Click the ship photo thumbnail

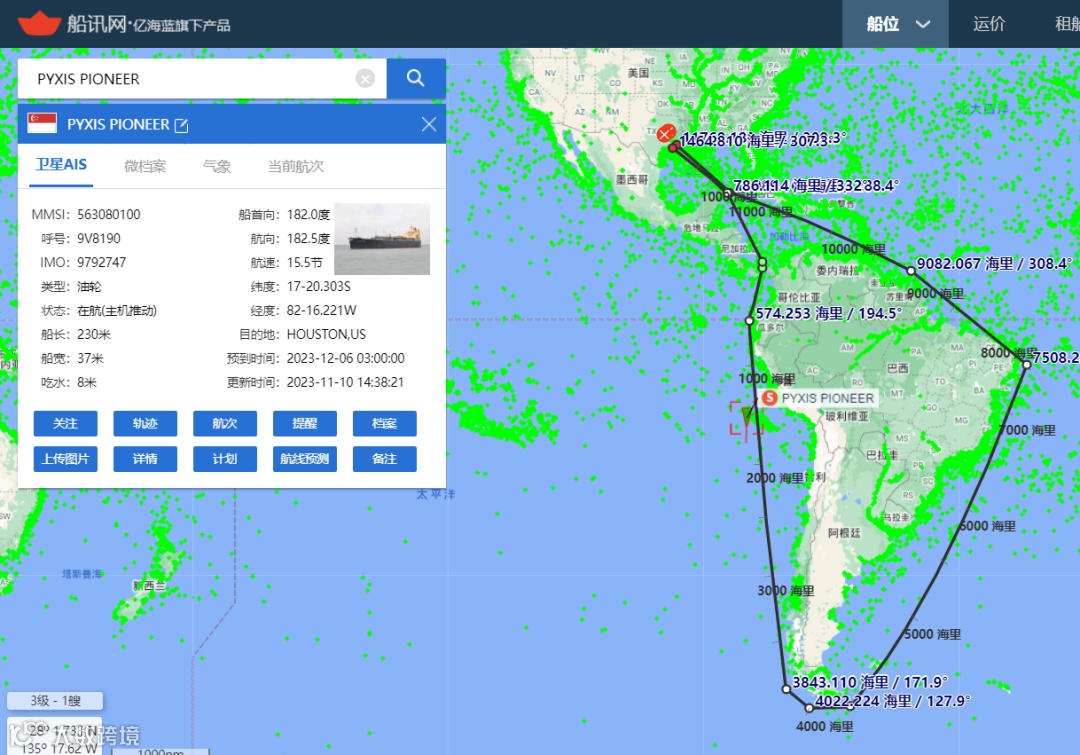click(x=382, y=239)
